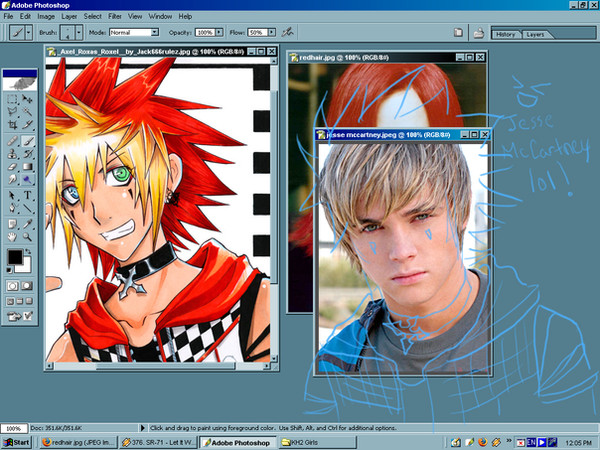
Task: Toggle the Airbrush option in options bar
Action: tap(287, 33)
